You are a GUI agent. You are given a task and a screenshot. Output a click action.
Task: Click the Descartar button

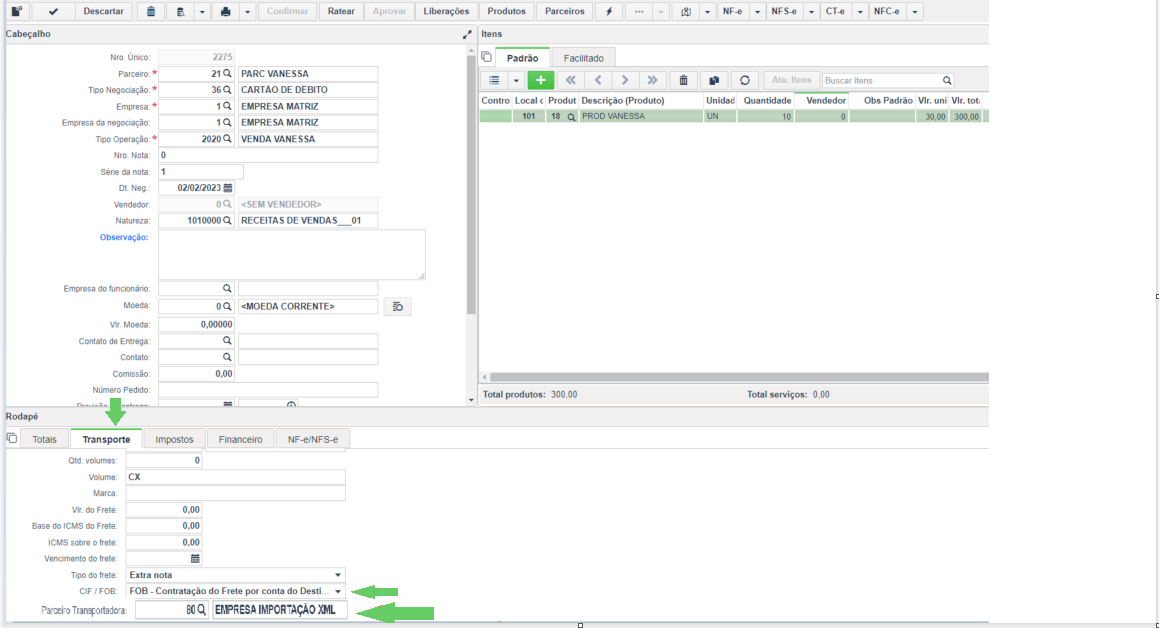coord(103,11)
